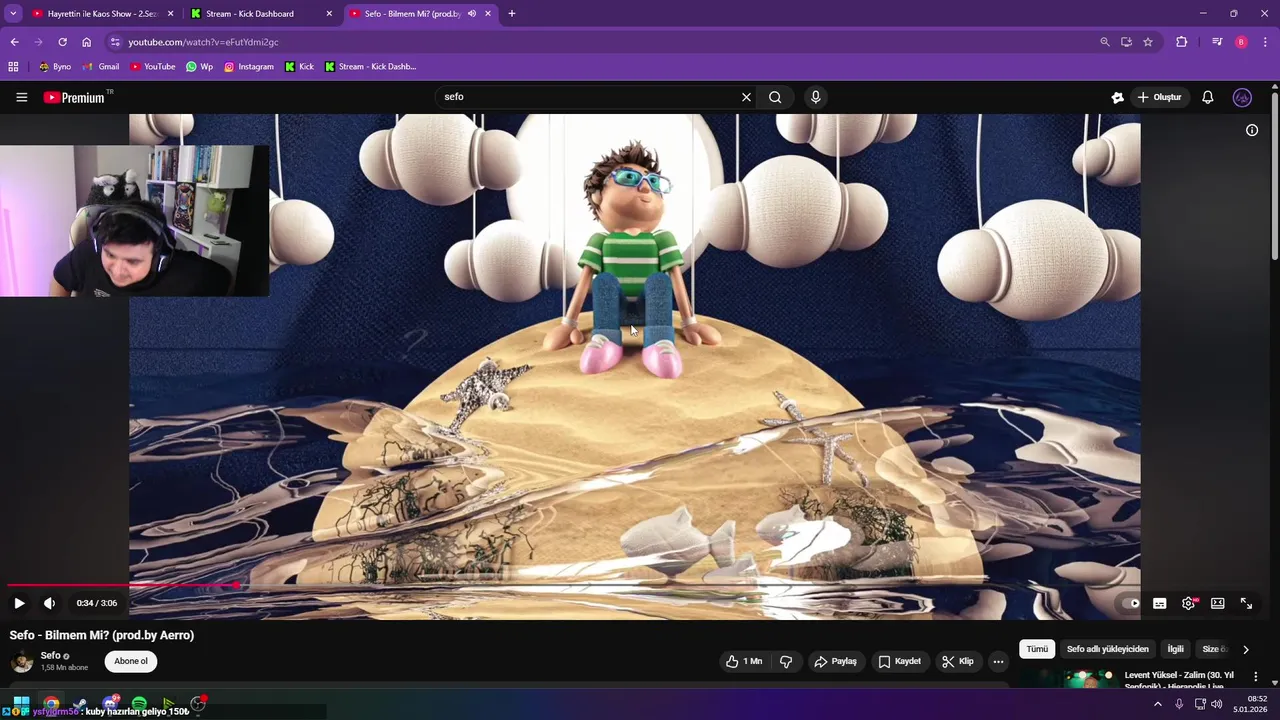Open the Kick bookmark
Screen dimensions: 1280x720
click(x=299, y=67)
